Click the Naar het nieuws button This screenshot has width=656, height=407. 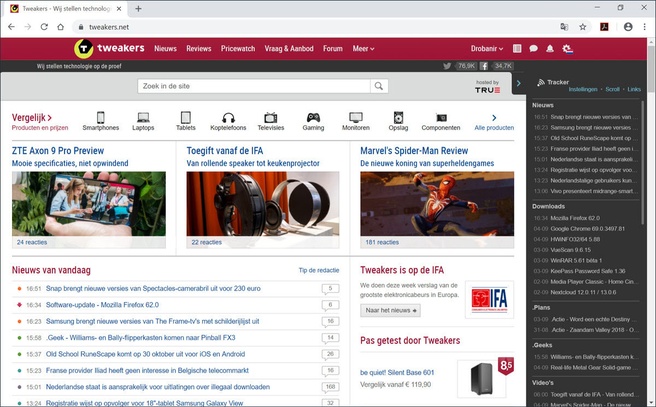(x=390, y=310)
